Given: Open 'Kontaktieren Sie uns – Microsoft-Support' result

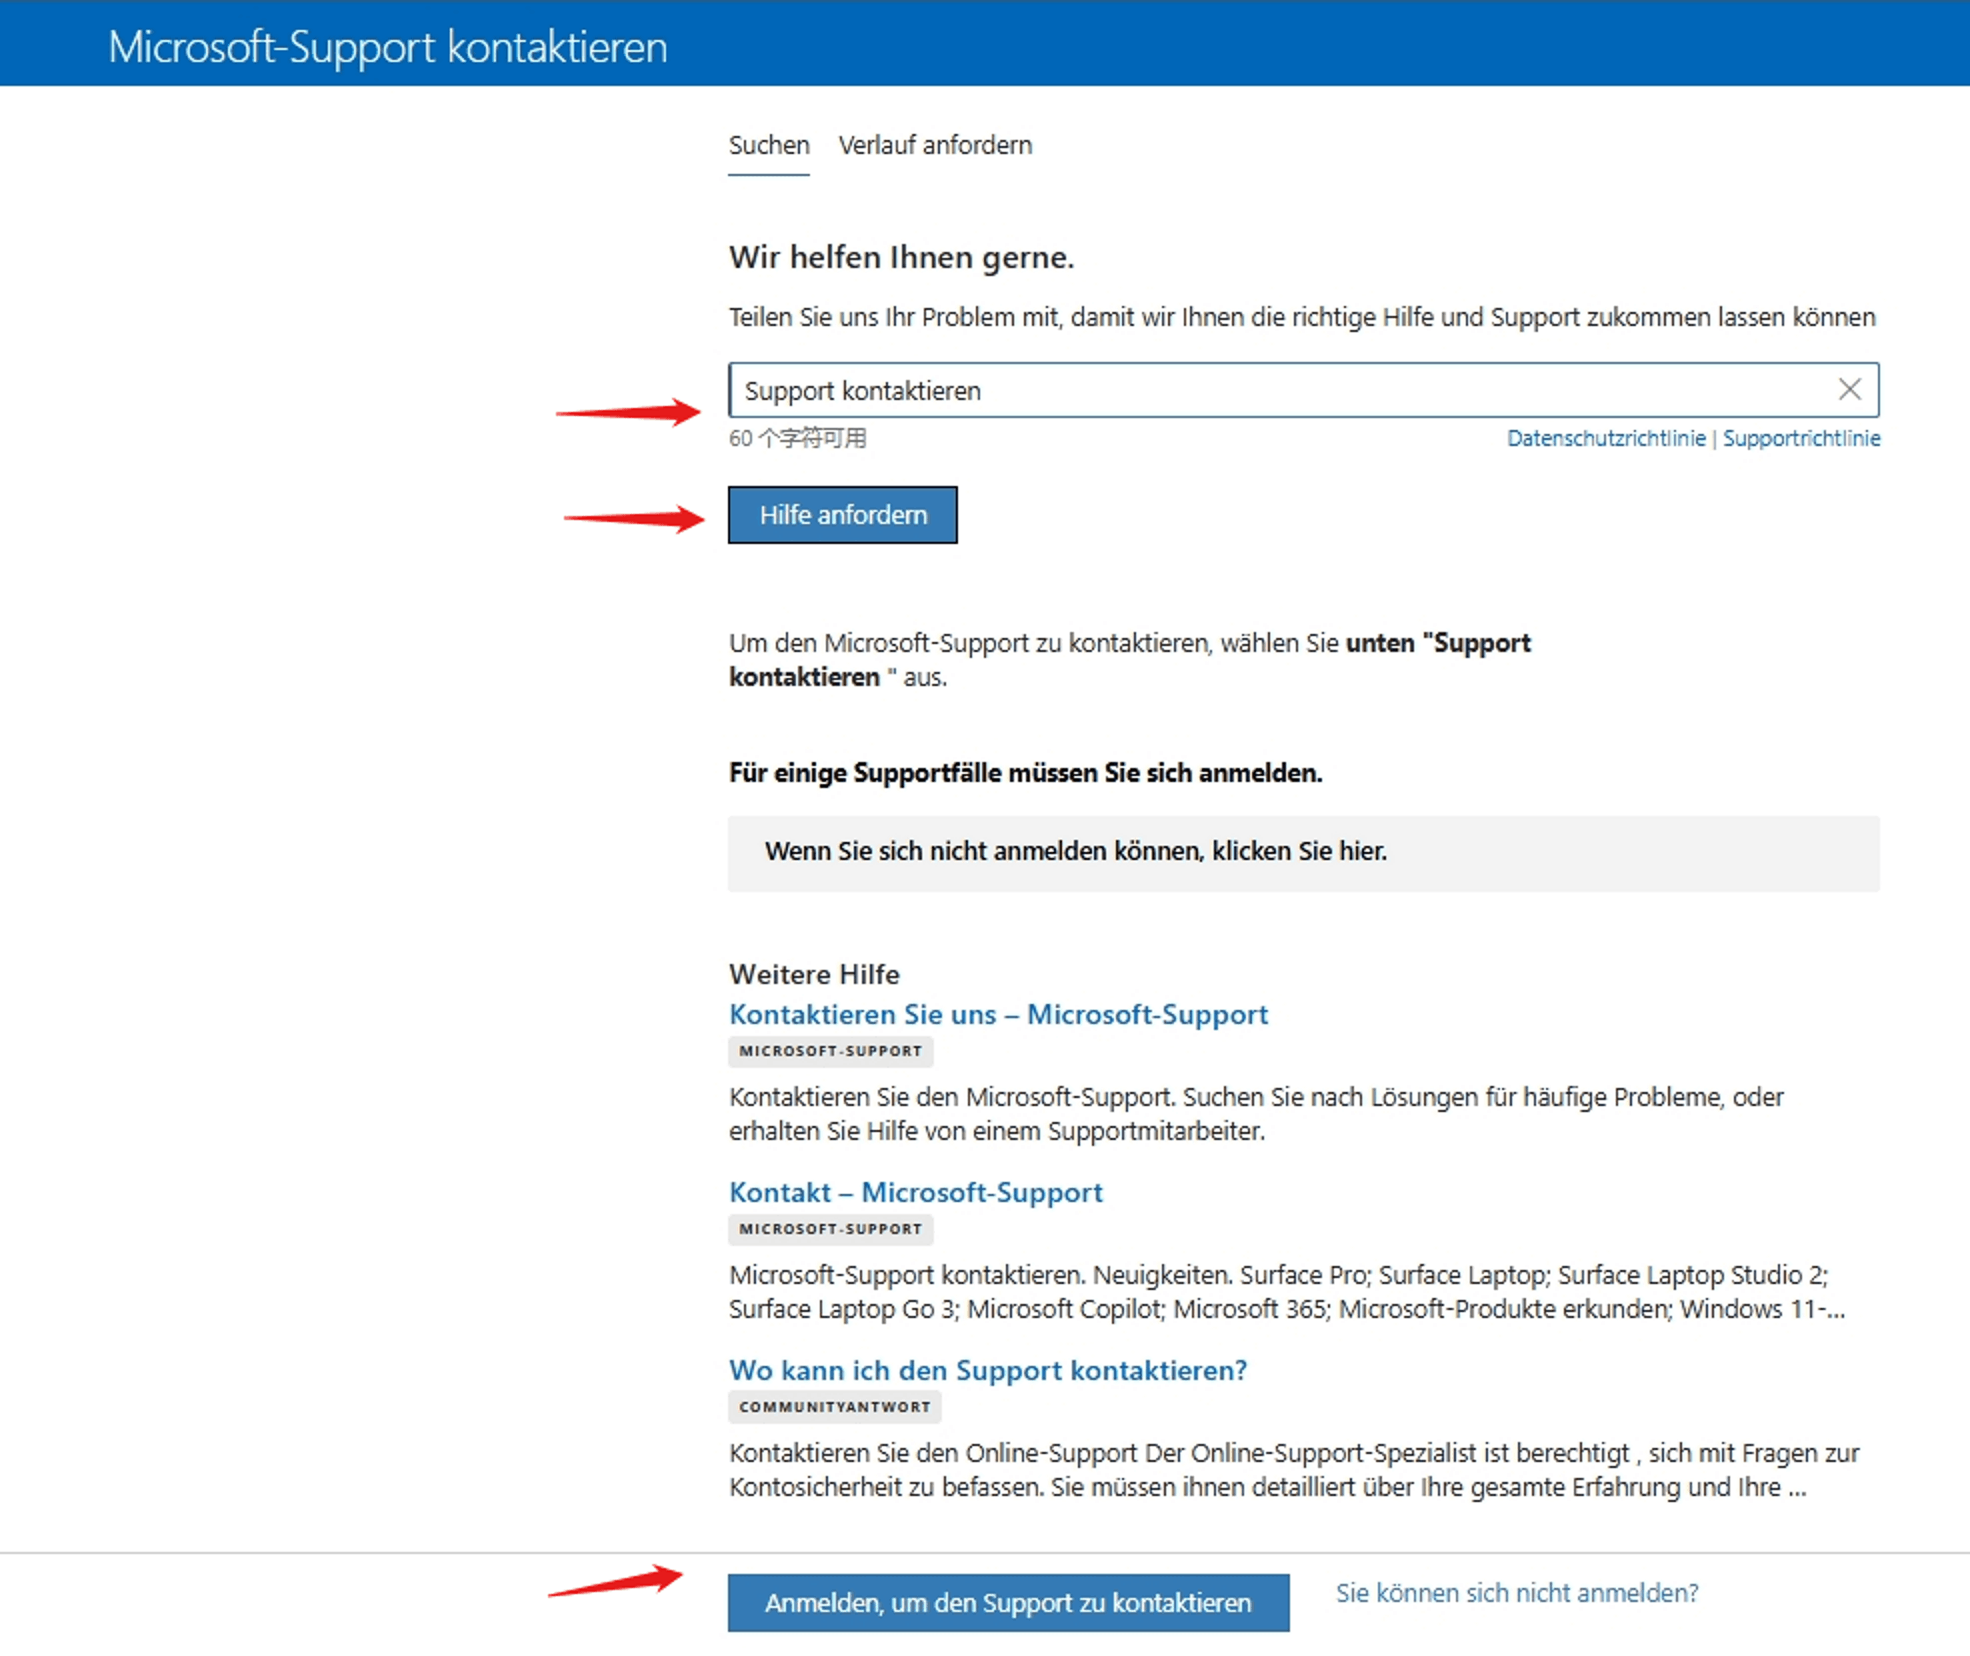Looking at the screenshot, I should (x=998, y=1014).
